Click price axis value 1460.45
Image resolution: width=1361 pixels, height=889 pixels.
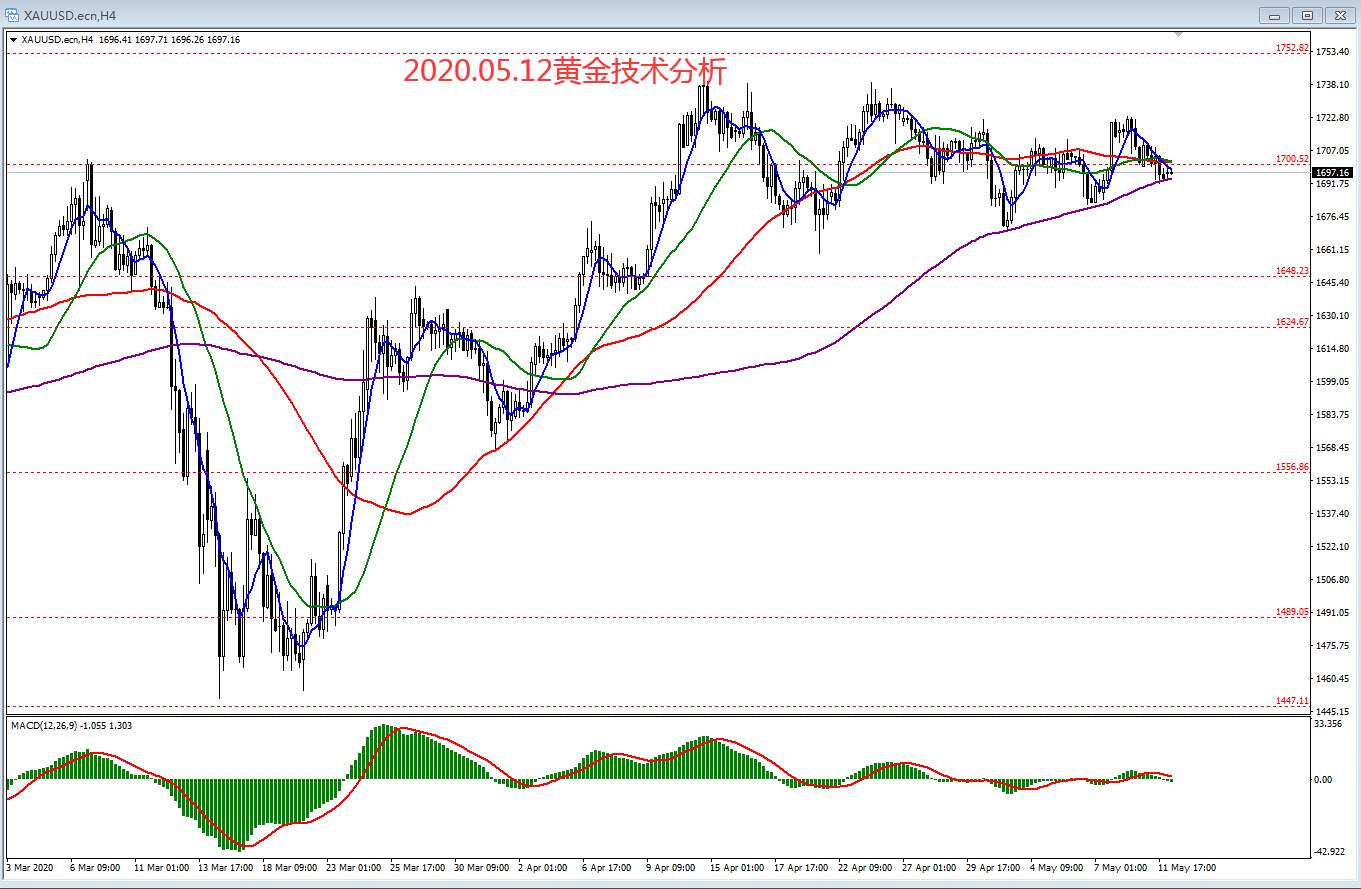(1333, 679)
